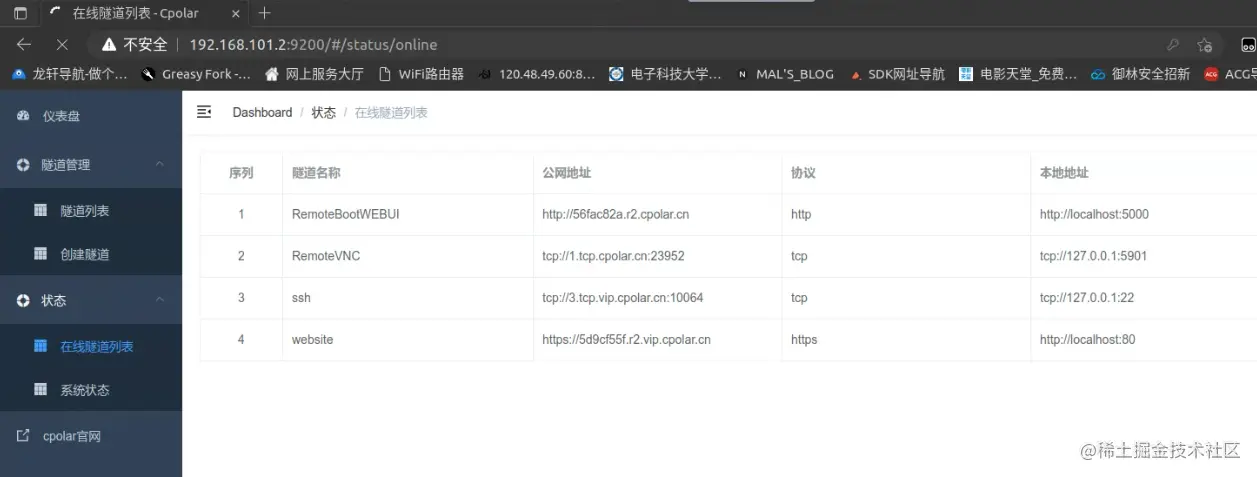Stop page loading with X button
This screenshot has width=1257, height=477.
62,44
